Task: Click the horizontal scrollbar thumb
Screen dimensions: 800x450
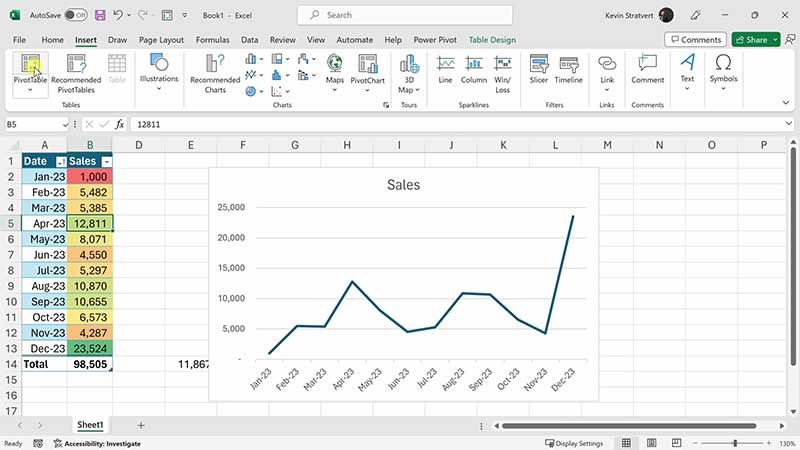Action: 629,426
